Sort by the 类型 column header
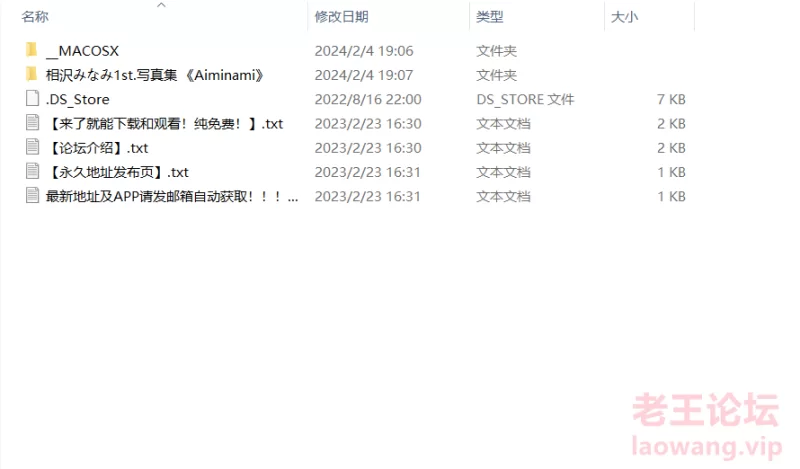Image resolution: width=800 pixels, height=469 pixels. (490, 17)
